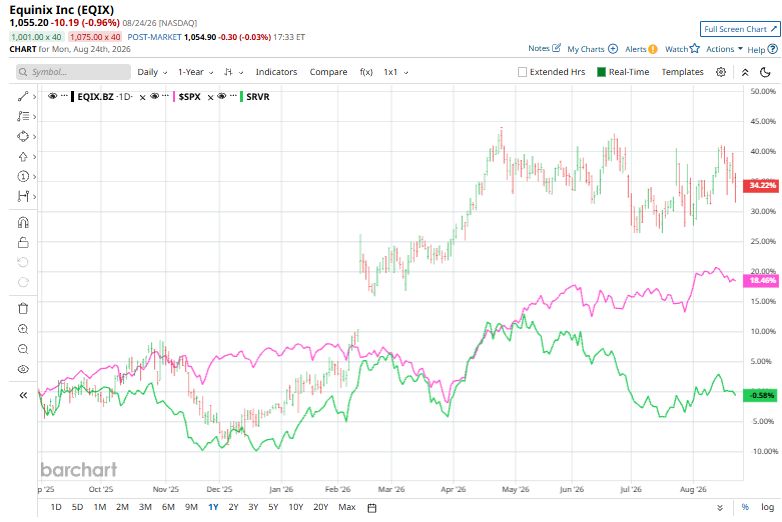782x522 pixels.
Task: Toggle $SPX series visibility eye
Action: point(155,96)
